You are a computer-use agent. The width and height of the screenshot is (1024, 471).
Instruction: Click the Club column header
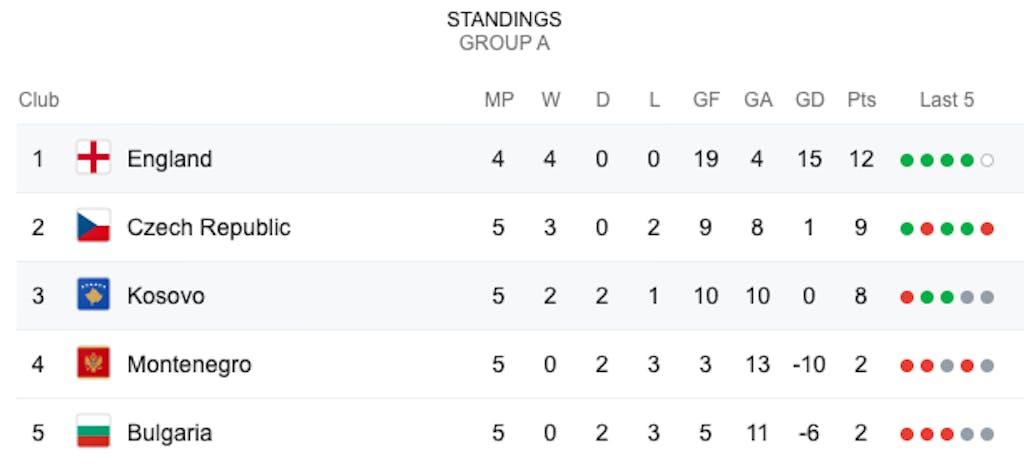(x=39, y=100)
